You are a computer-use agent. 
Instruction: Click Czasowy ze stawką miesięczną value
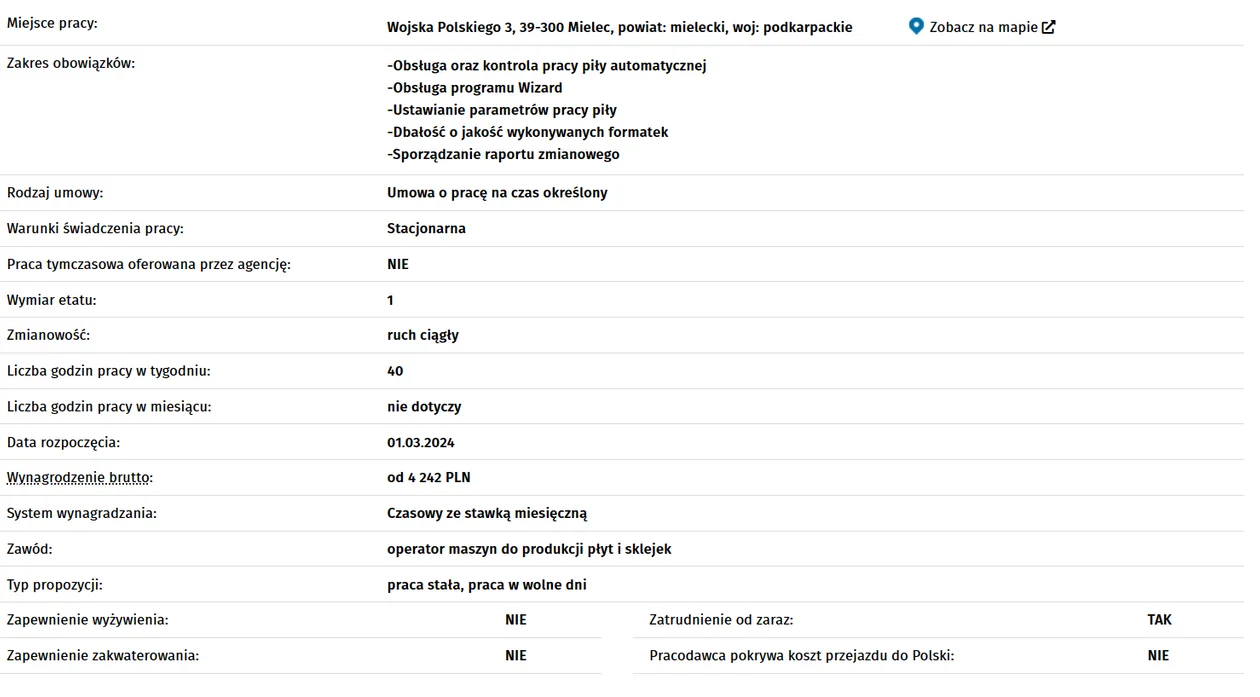tap(487, 513)
